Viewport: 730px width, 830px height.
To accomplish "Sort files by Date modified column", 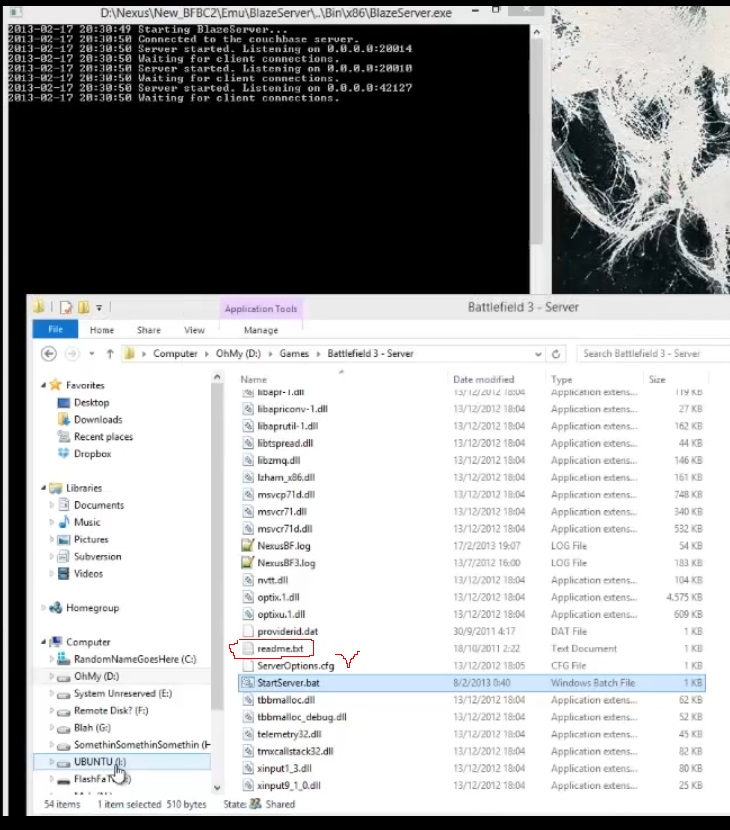I will pyautogui.click(x=483, y=380).
